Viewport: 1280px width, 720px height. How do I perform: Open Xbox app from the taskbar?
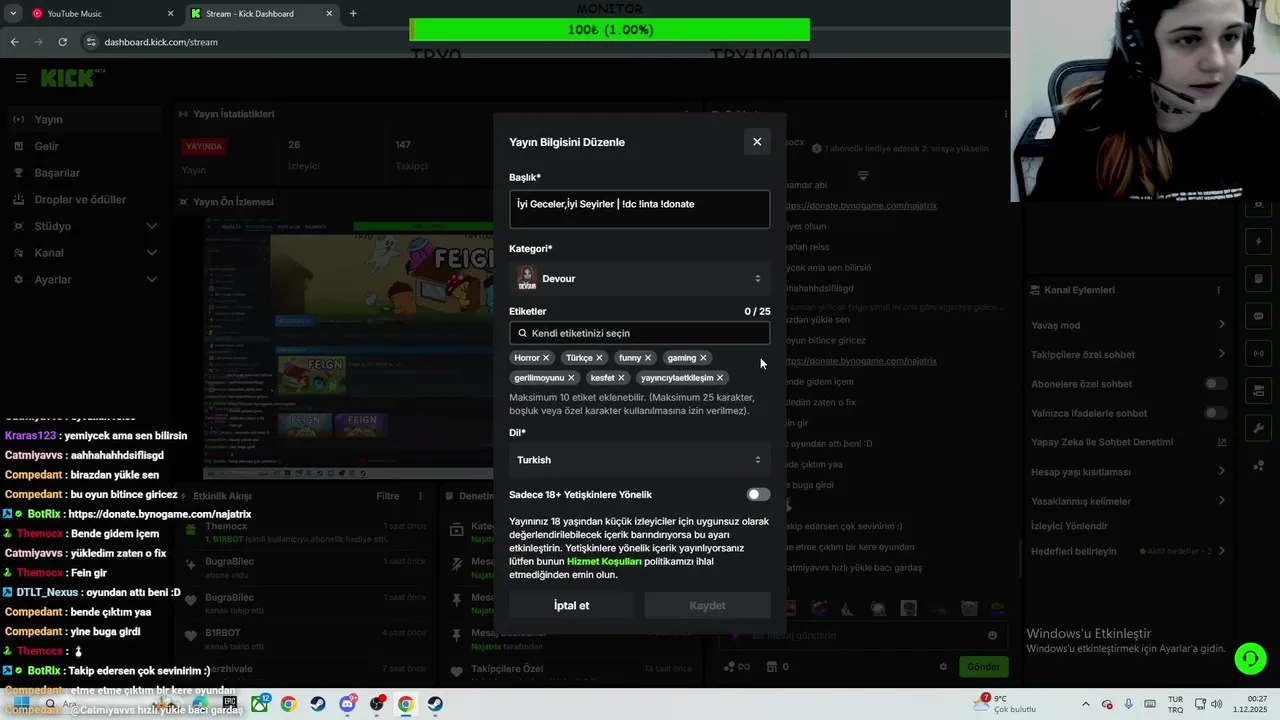tap(260, 704)
